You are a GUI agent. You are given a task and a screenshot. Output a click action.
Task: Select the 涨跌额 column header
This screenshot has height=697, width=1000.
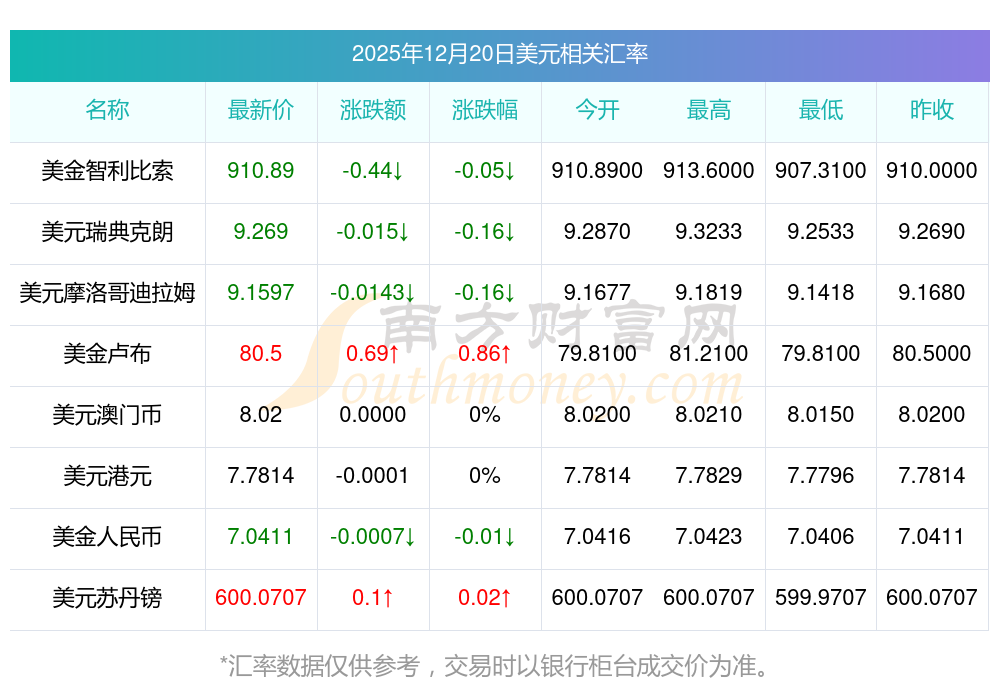coord(373,110)
